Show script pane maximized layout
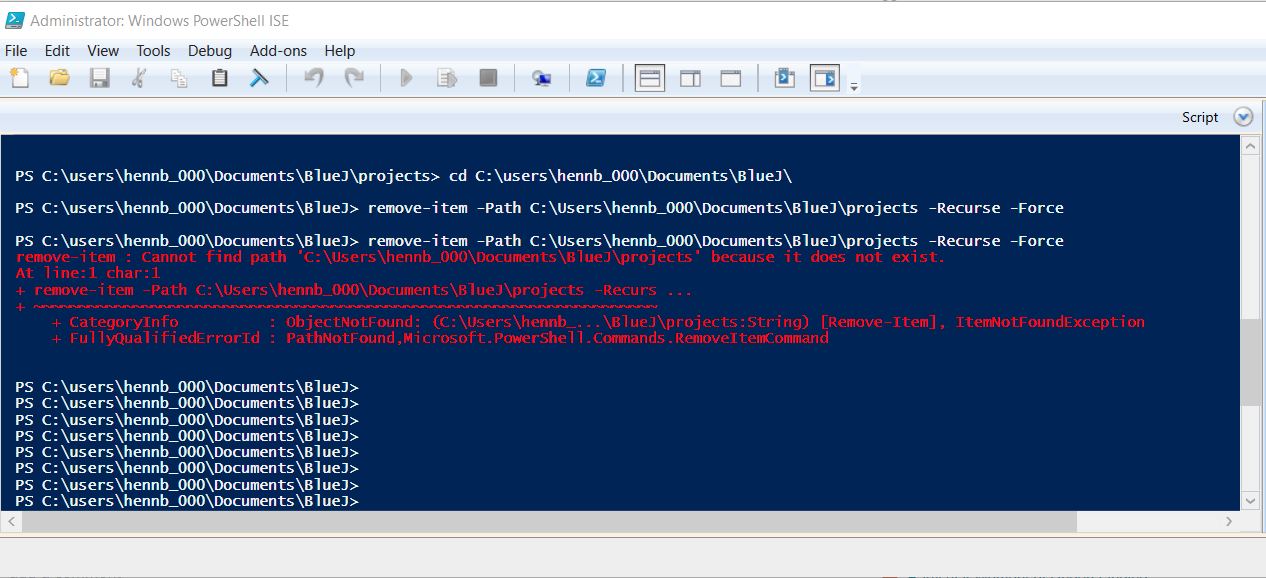Image resolution: width=1266 pixels, height=578 pixels. [x=731, y=78]
